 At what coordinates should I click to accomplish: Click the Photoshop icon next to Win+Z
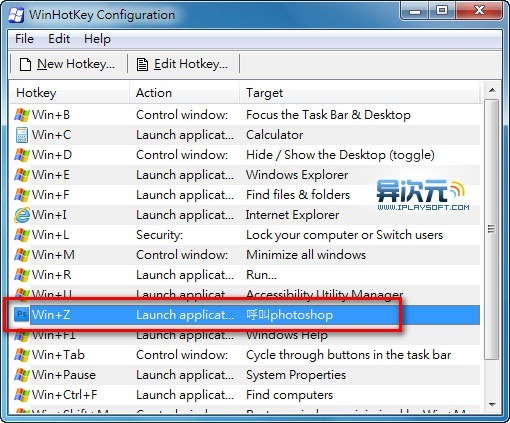[22, 314]
